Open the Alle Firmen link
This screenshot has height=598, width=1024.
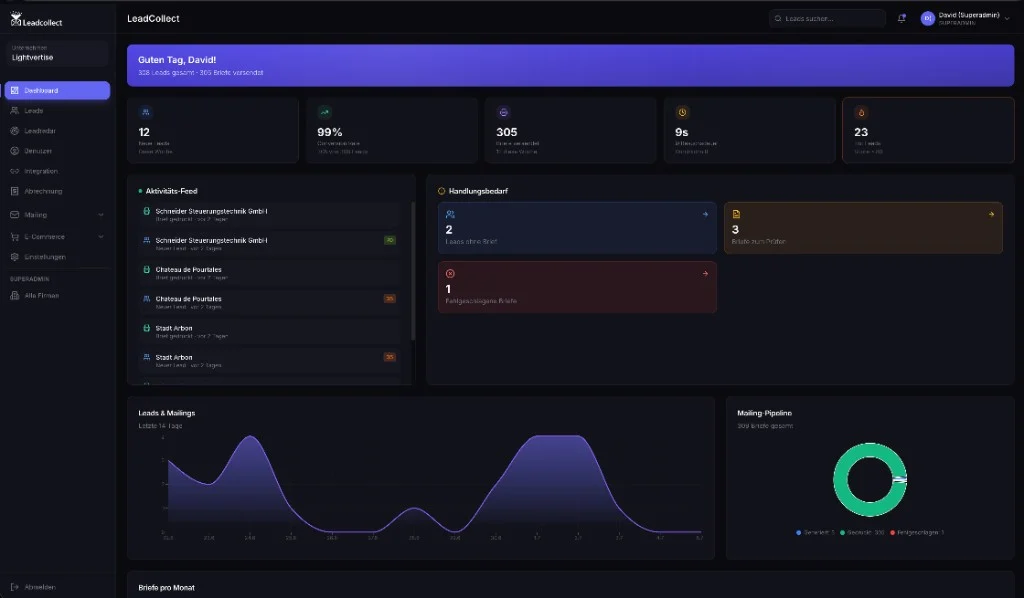tap(57, 295)
